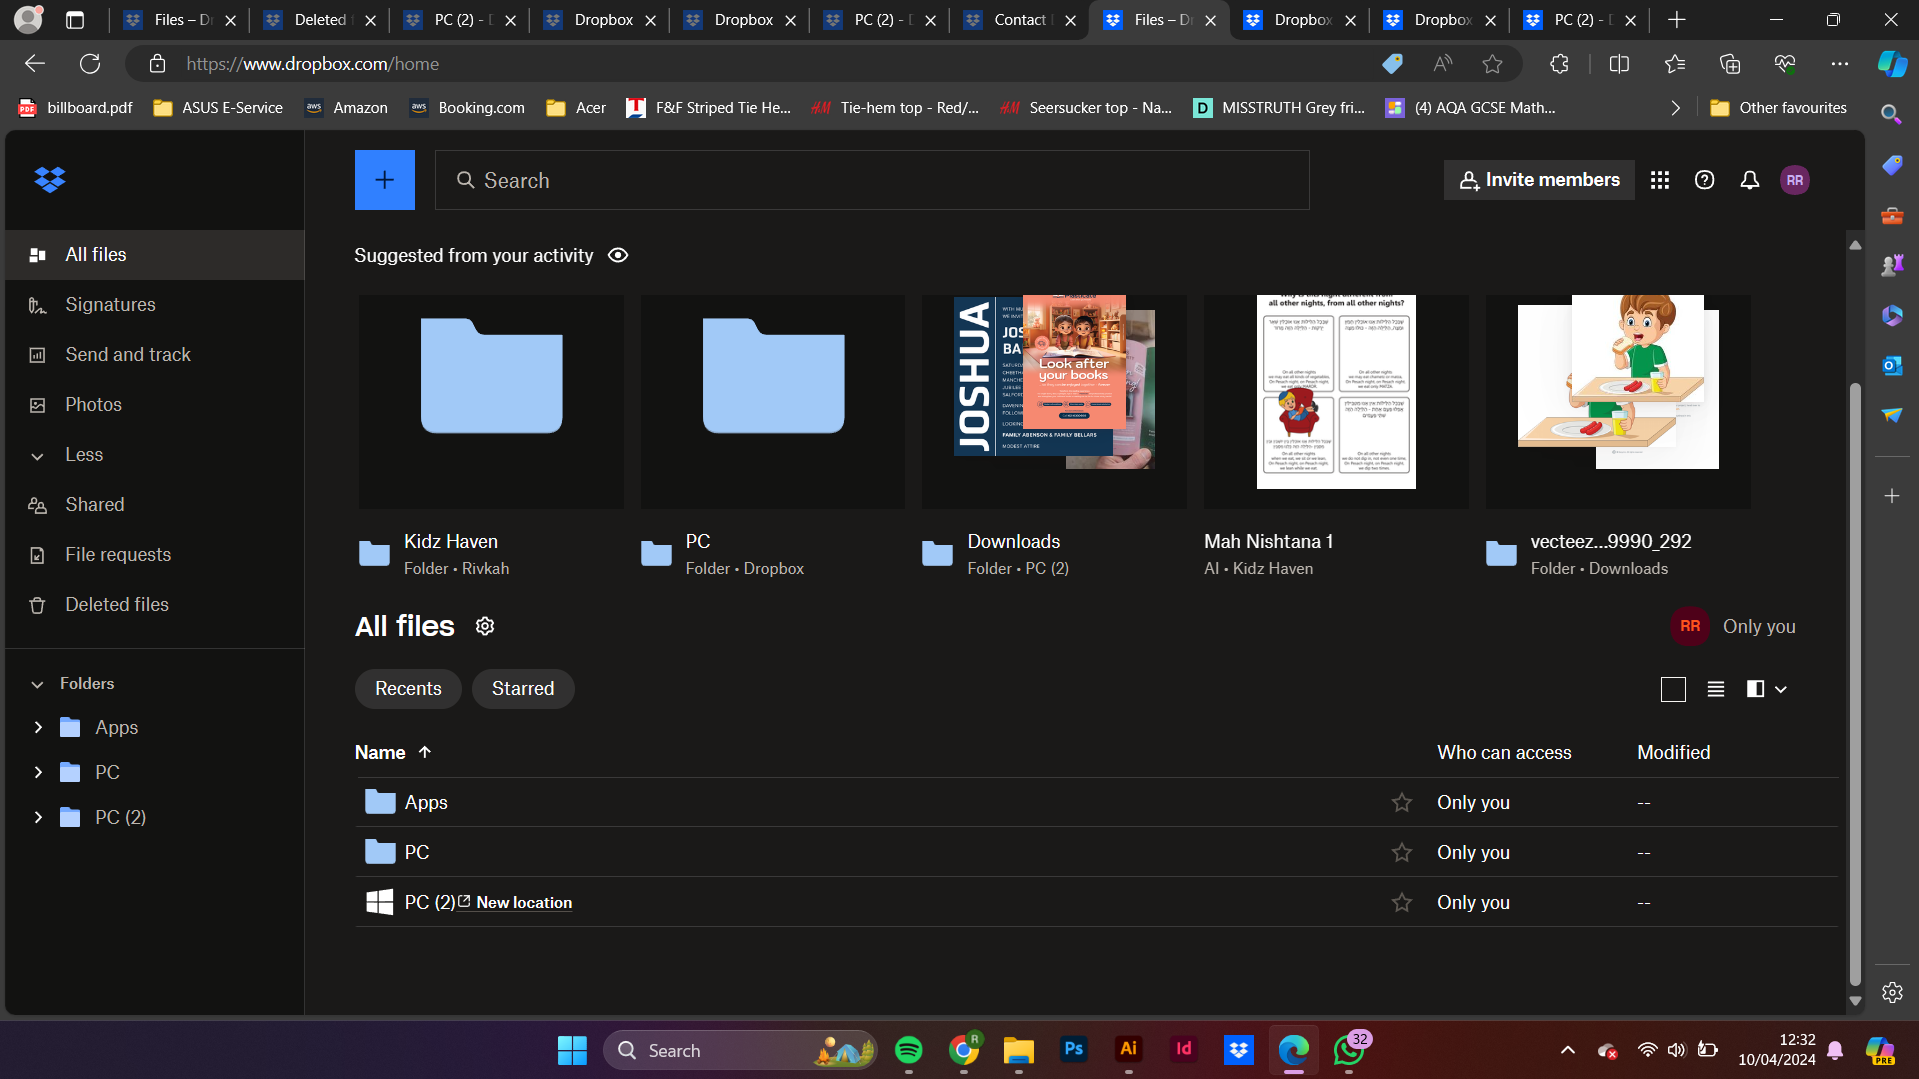
Task: Collapse the Folders section
Action: (x=38, y=684)
